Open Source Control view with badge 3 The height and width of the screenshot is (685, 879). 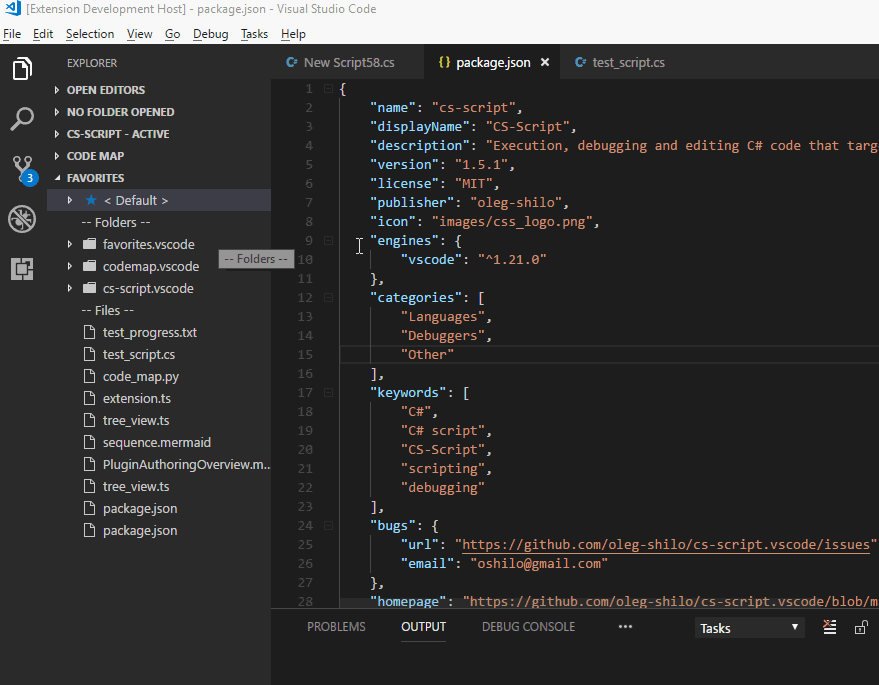pyautogui.click(x=24, y=169)
